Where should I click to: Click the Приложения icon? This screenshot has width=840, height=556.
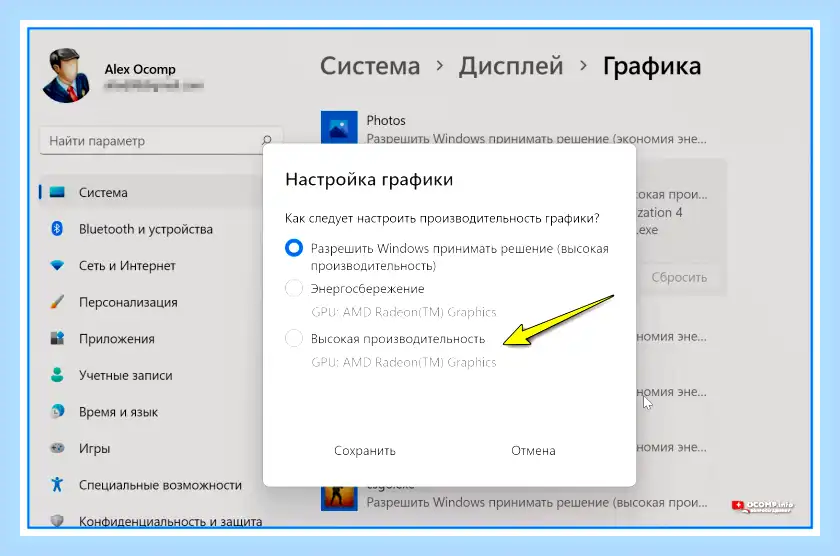tap(57, 339)
